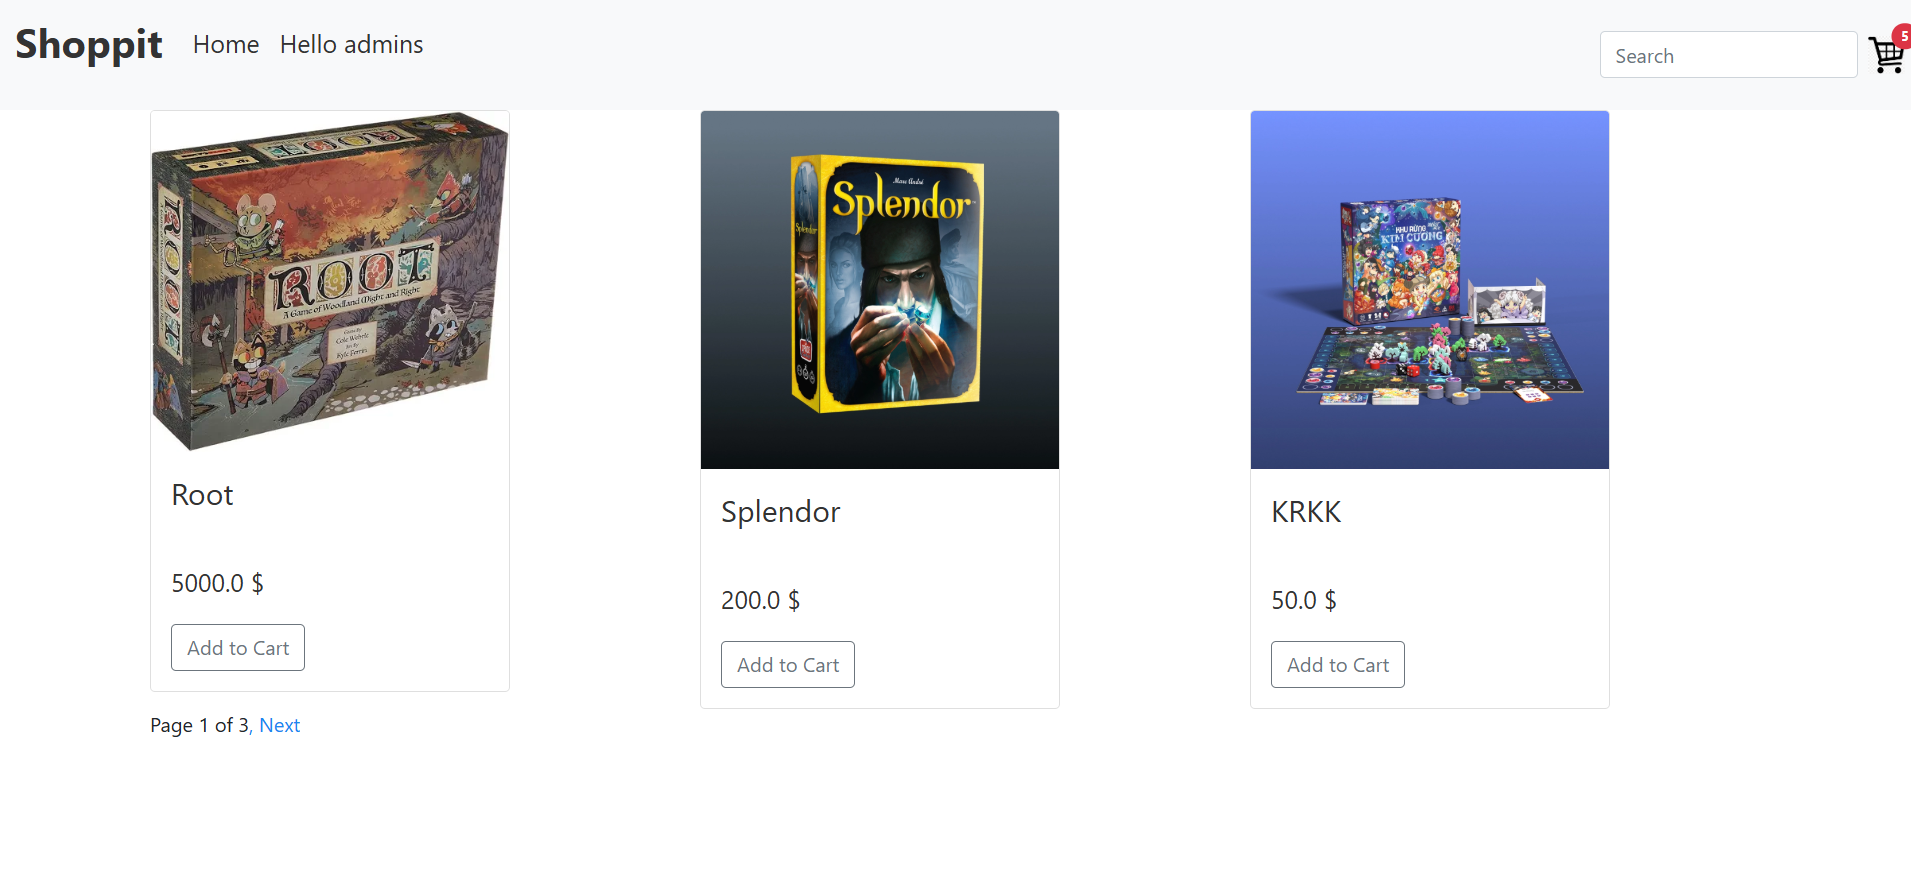Open the Root board game image
Viewport: 1911px width, 893px height.
tap(330, 281)
